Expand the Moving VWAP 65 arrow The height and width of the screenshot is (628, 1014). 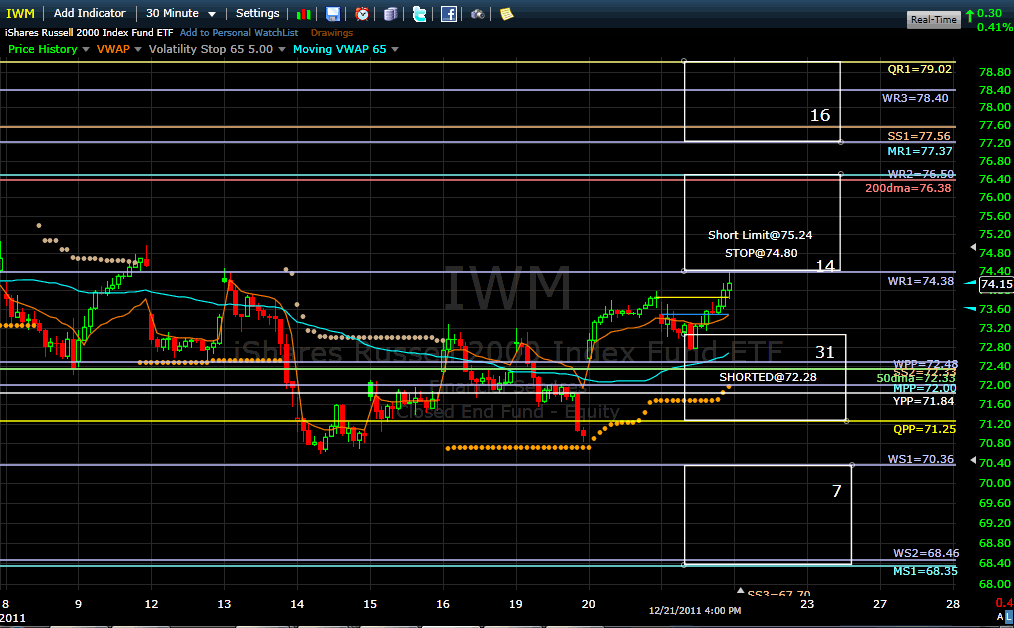[394, 49]
